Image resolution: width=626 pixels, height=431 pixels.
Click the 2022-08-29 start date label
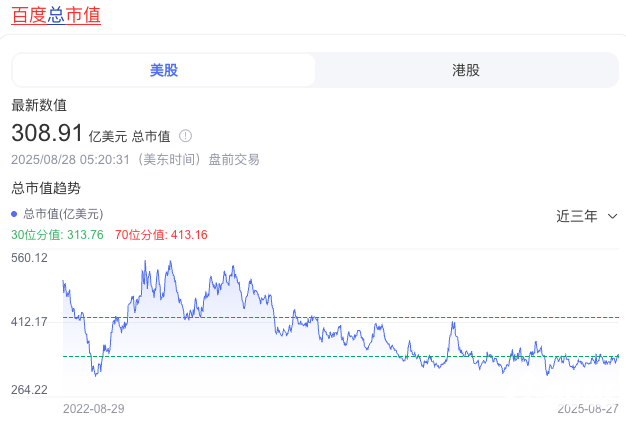(x=94, y=408)
